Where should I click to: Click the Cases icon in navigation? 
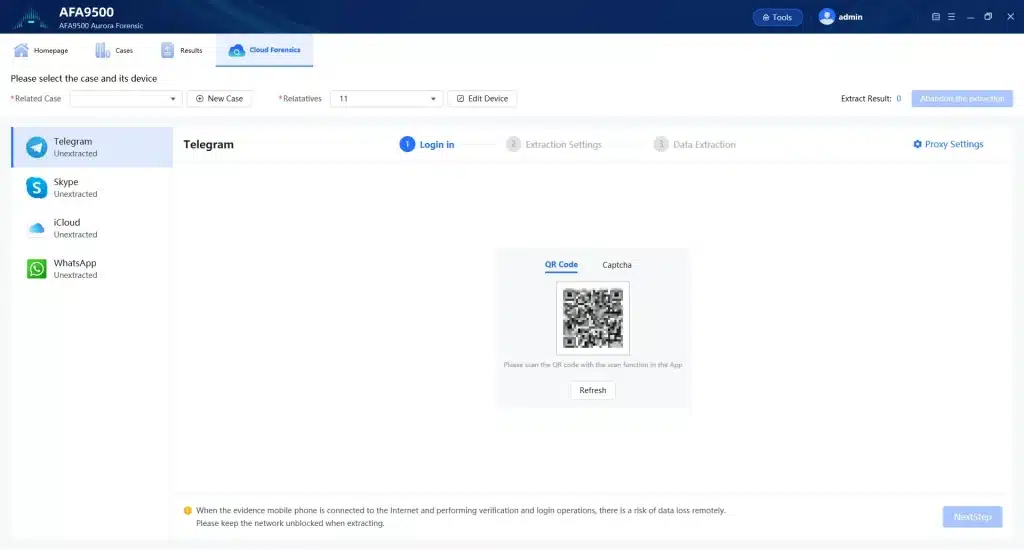tap(103, 50)
